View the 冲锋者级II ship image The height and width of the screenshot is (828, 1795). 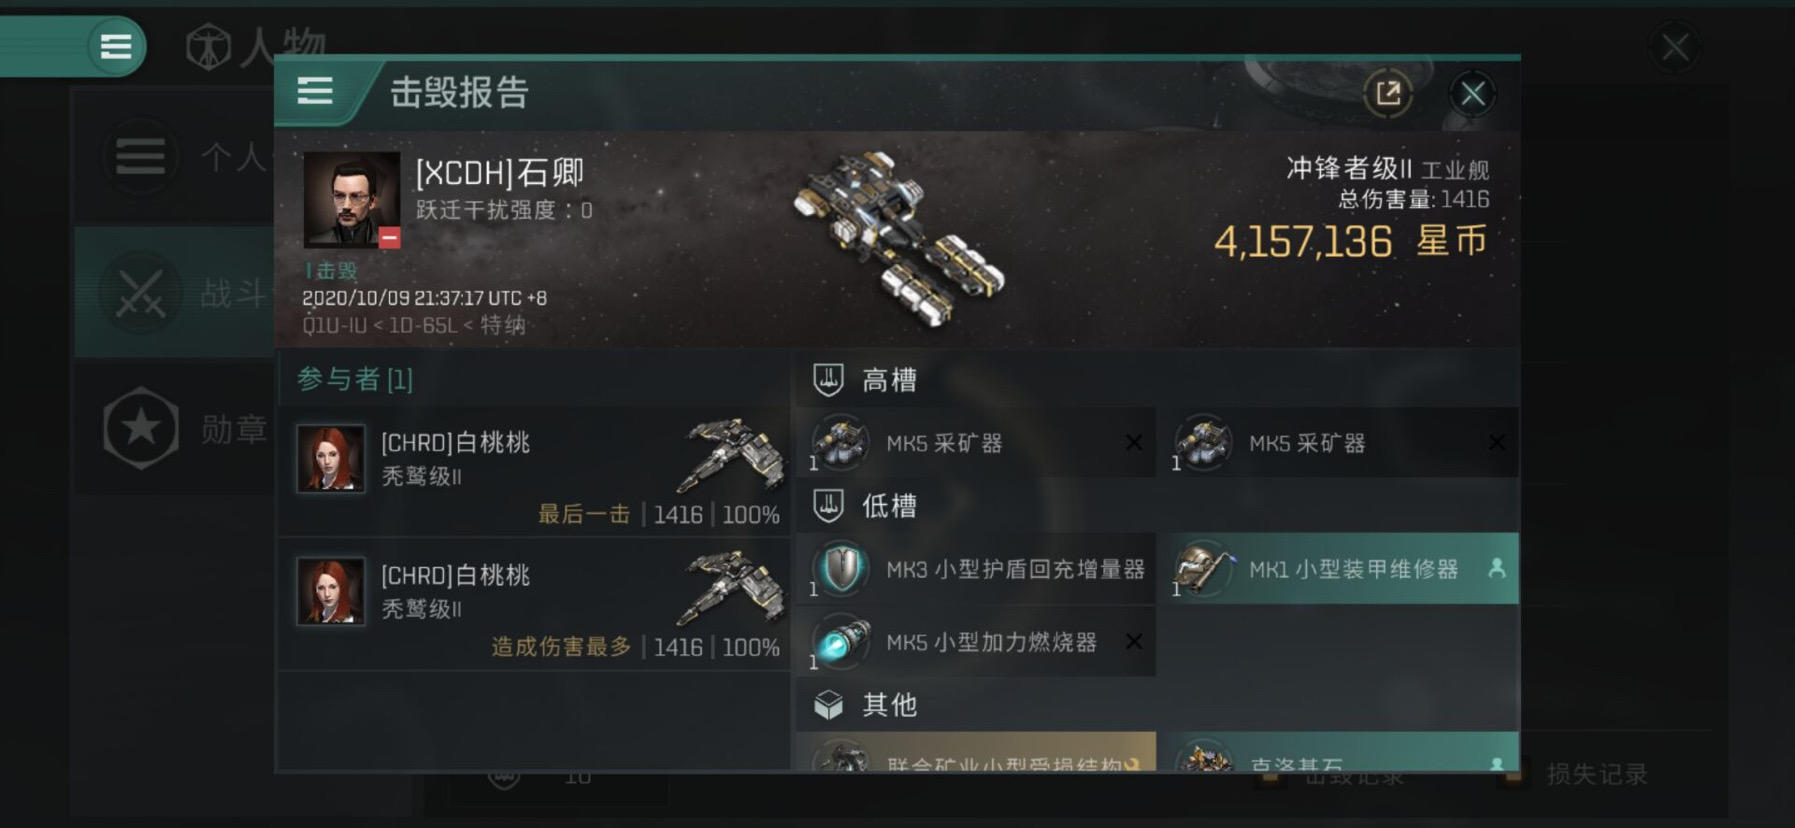click(899, 237)
